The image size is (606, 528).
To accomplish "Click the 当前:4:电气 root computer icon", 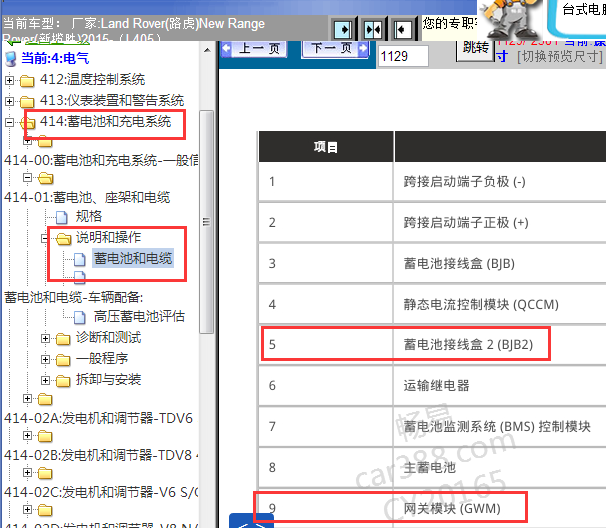I will [x=11, y=59].
